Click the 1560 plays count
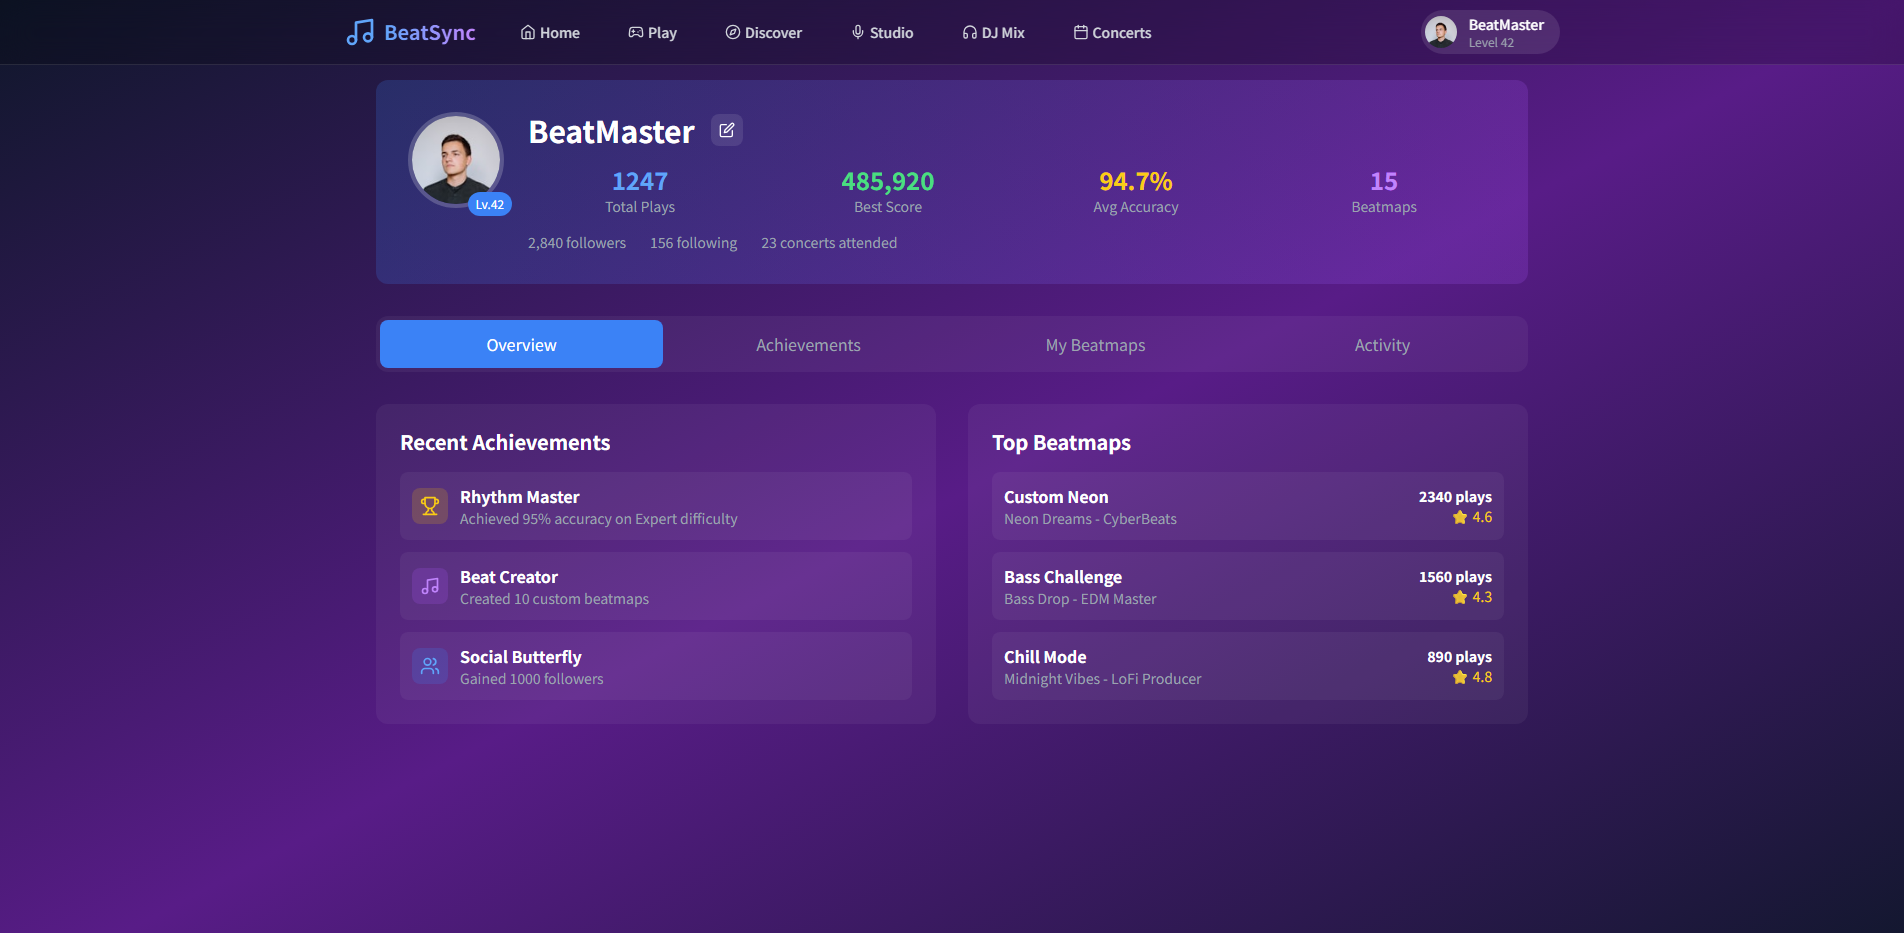Screen dimensions: 1904x933 click(1455, 577)
